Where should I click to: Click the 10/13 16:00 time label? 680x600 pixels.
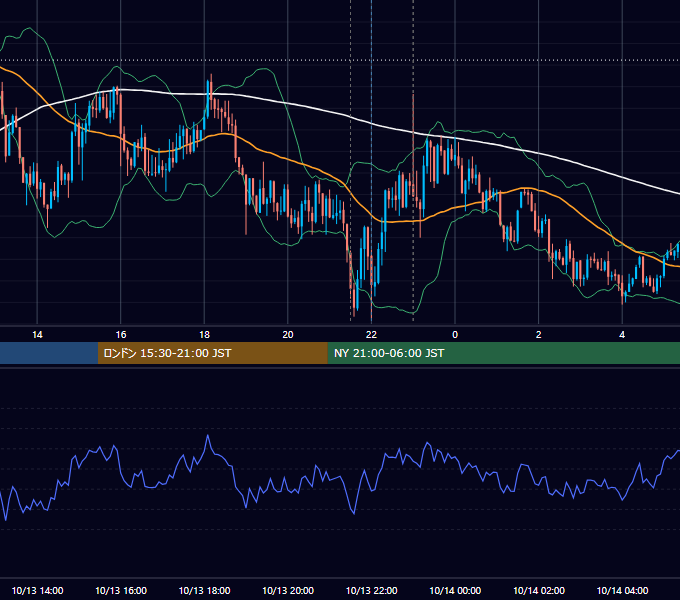point(121,590)
